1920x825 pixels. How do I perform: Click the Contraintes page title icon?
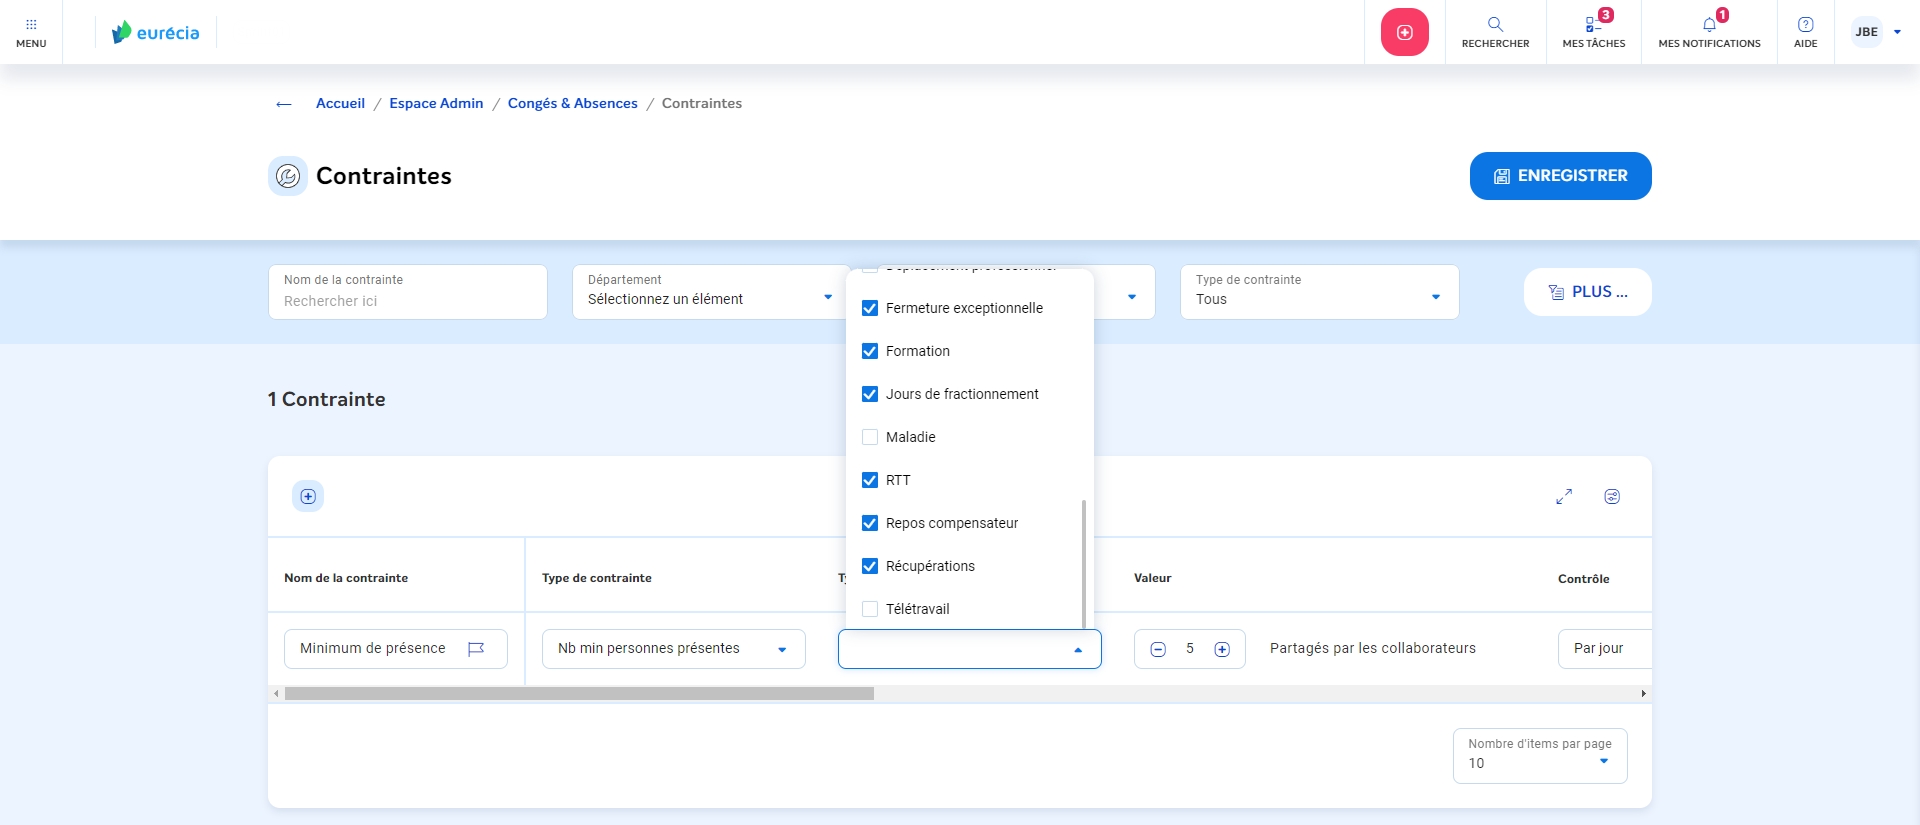click(x=288, y=176)
